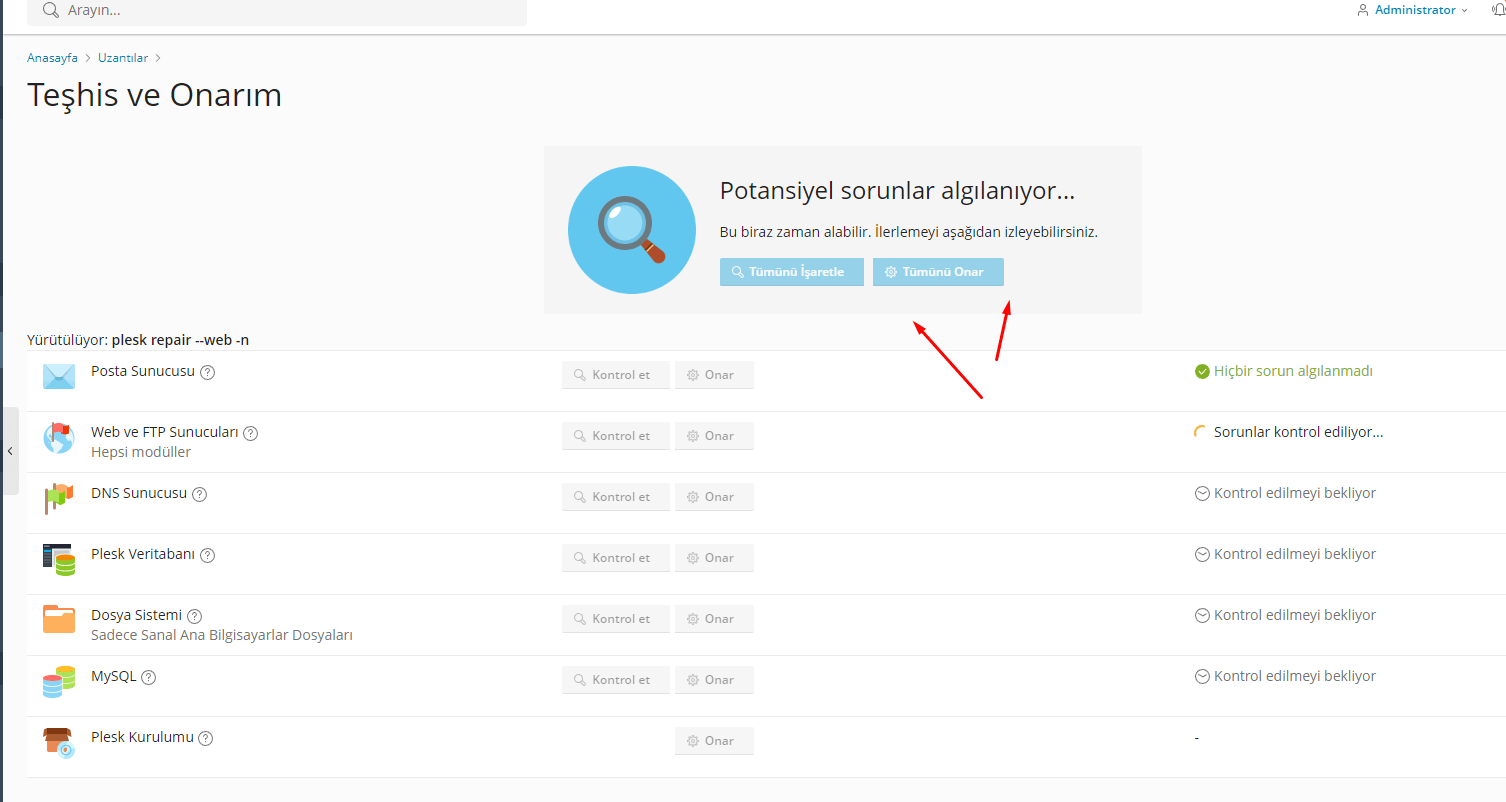The image size is (1506, 802).
Task: Click Kontrol edilmeyi bekliyor text in DNS row
Action: (1295, 493)
